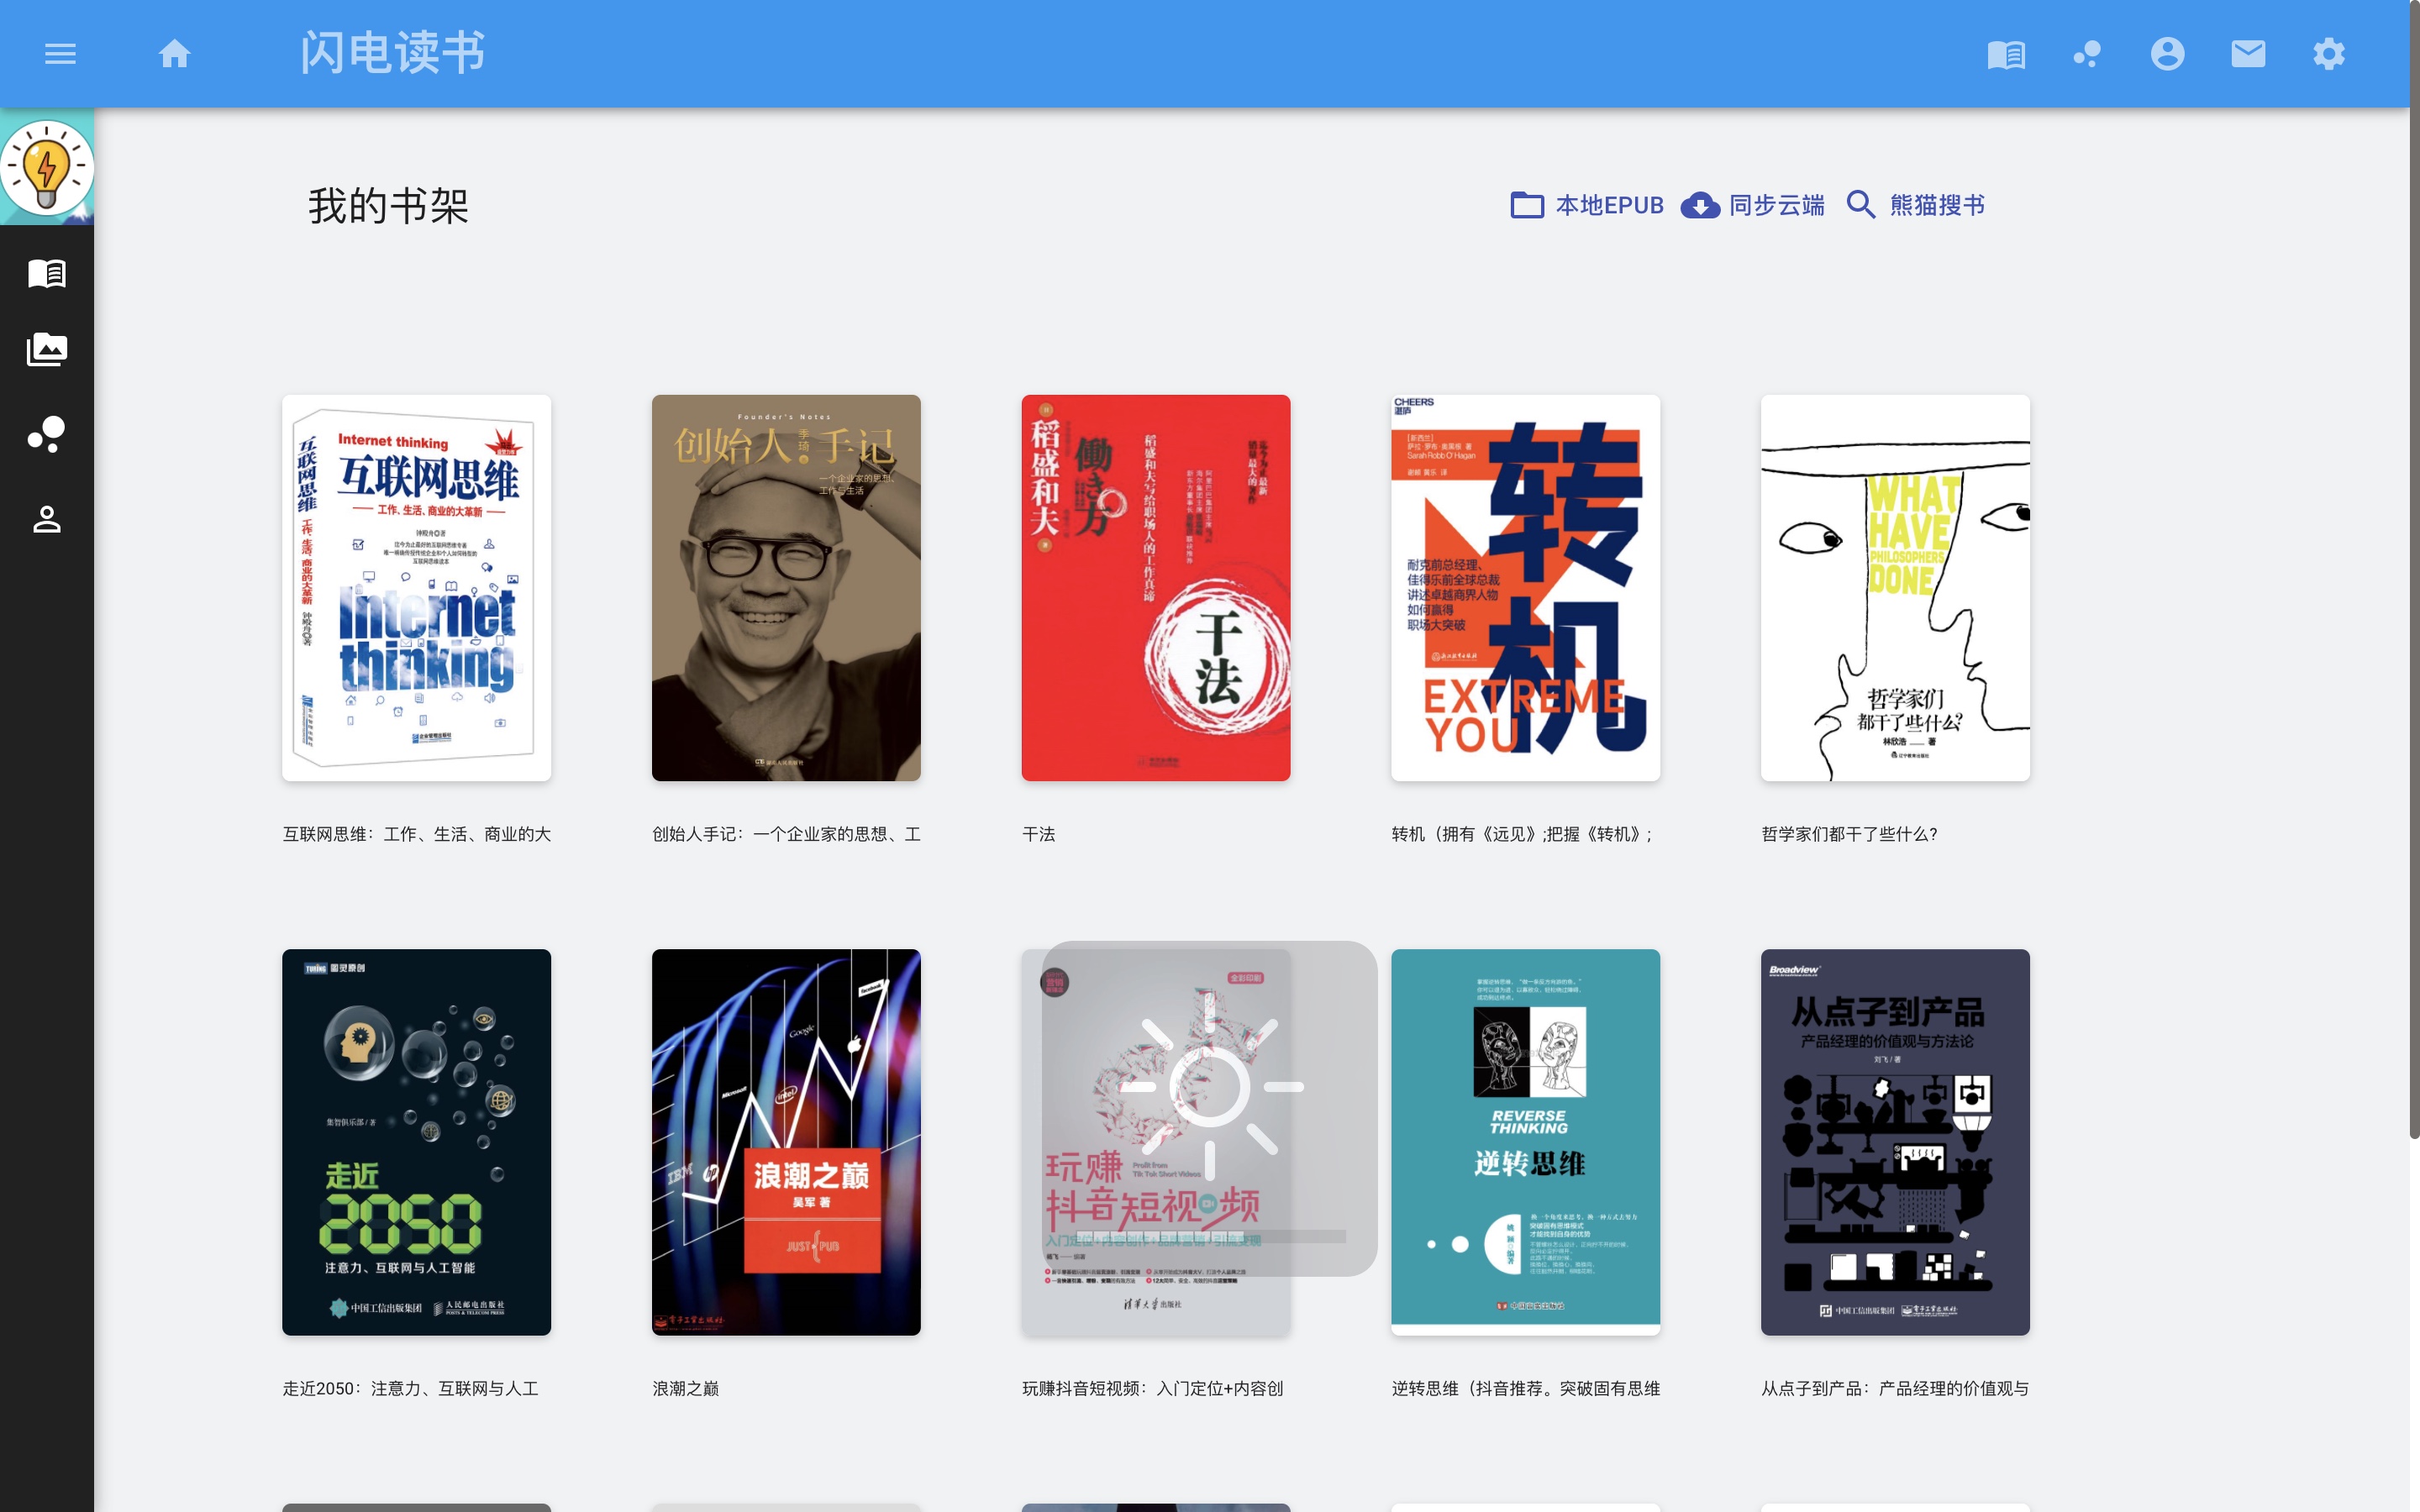Open the image gallery icon in sidebar
The width and height of the screenshot is (2420, 1512).
(47, 350)
